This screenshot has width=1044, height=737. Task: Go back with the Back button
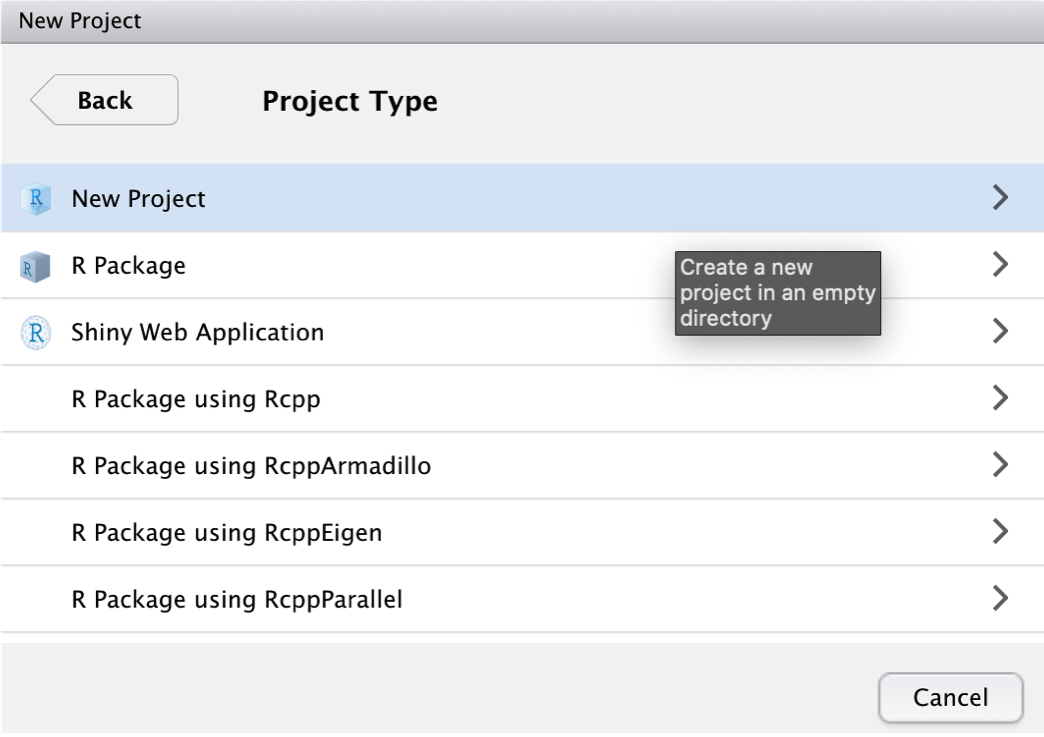point(105,100)
